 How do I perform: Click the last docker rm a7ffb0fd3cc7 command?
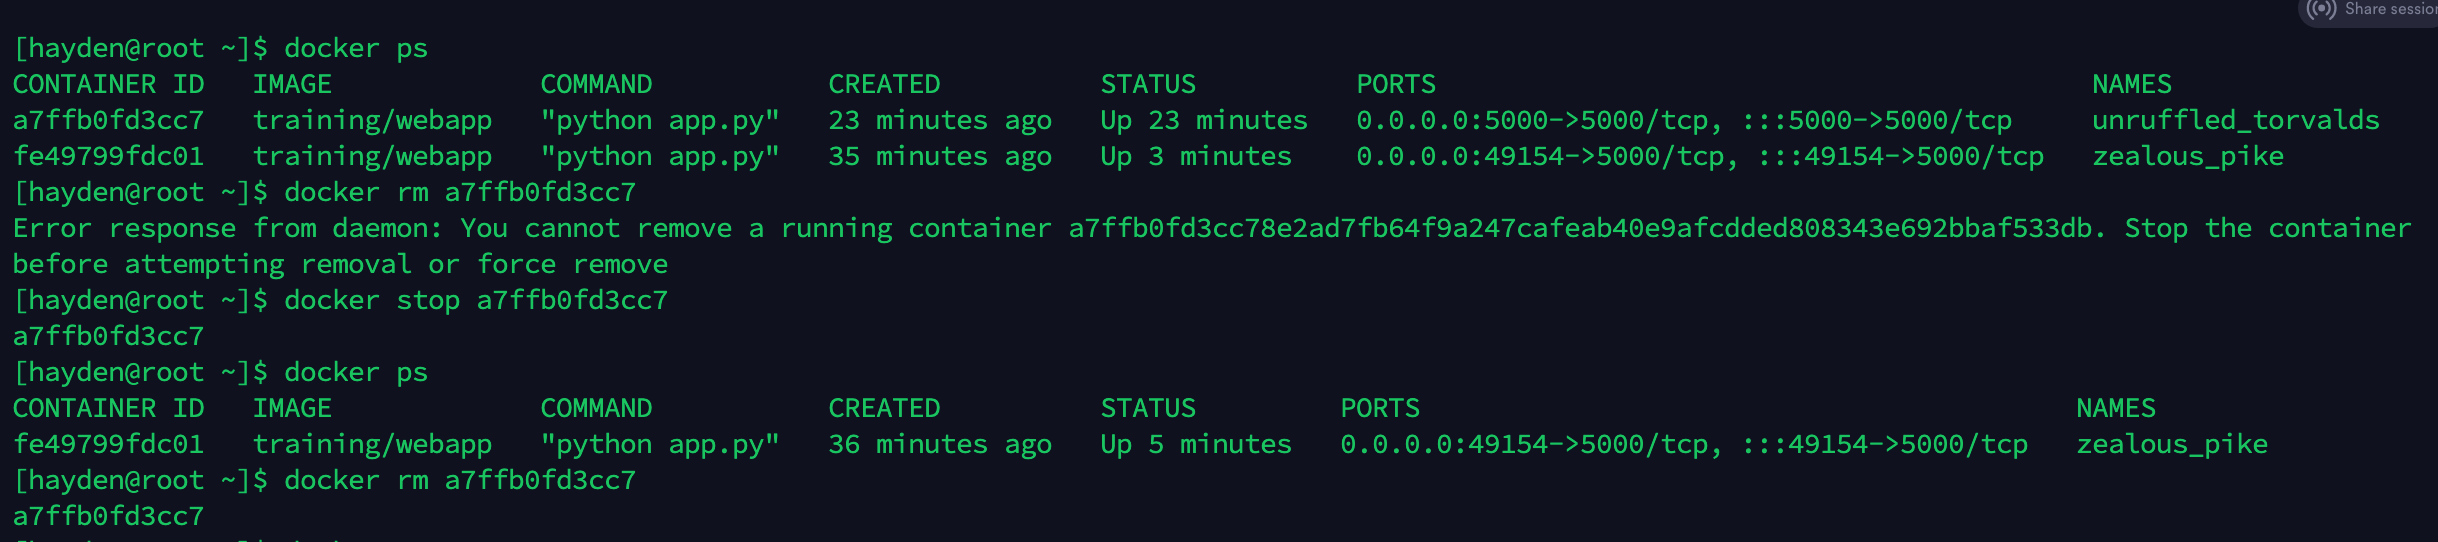pyautogui.click(x=459, y=481)
